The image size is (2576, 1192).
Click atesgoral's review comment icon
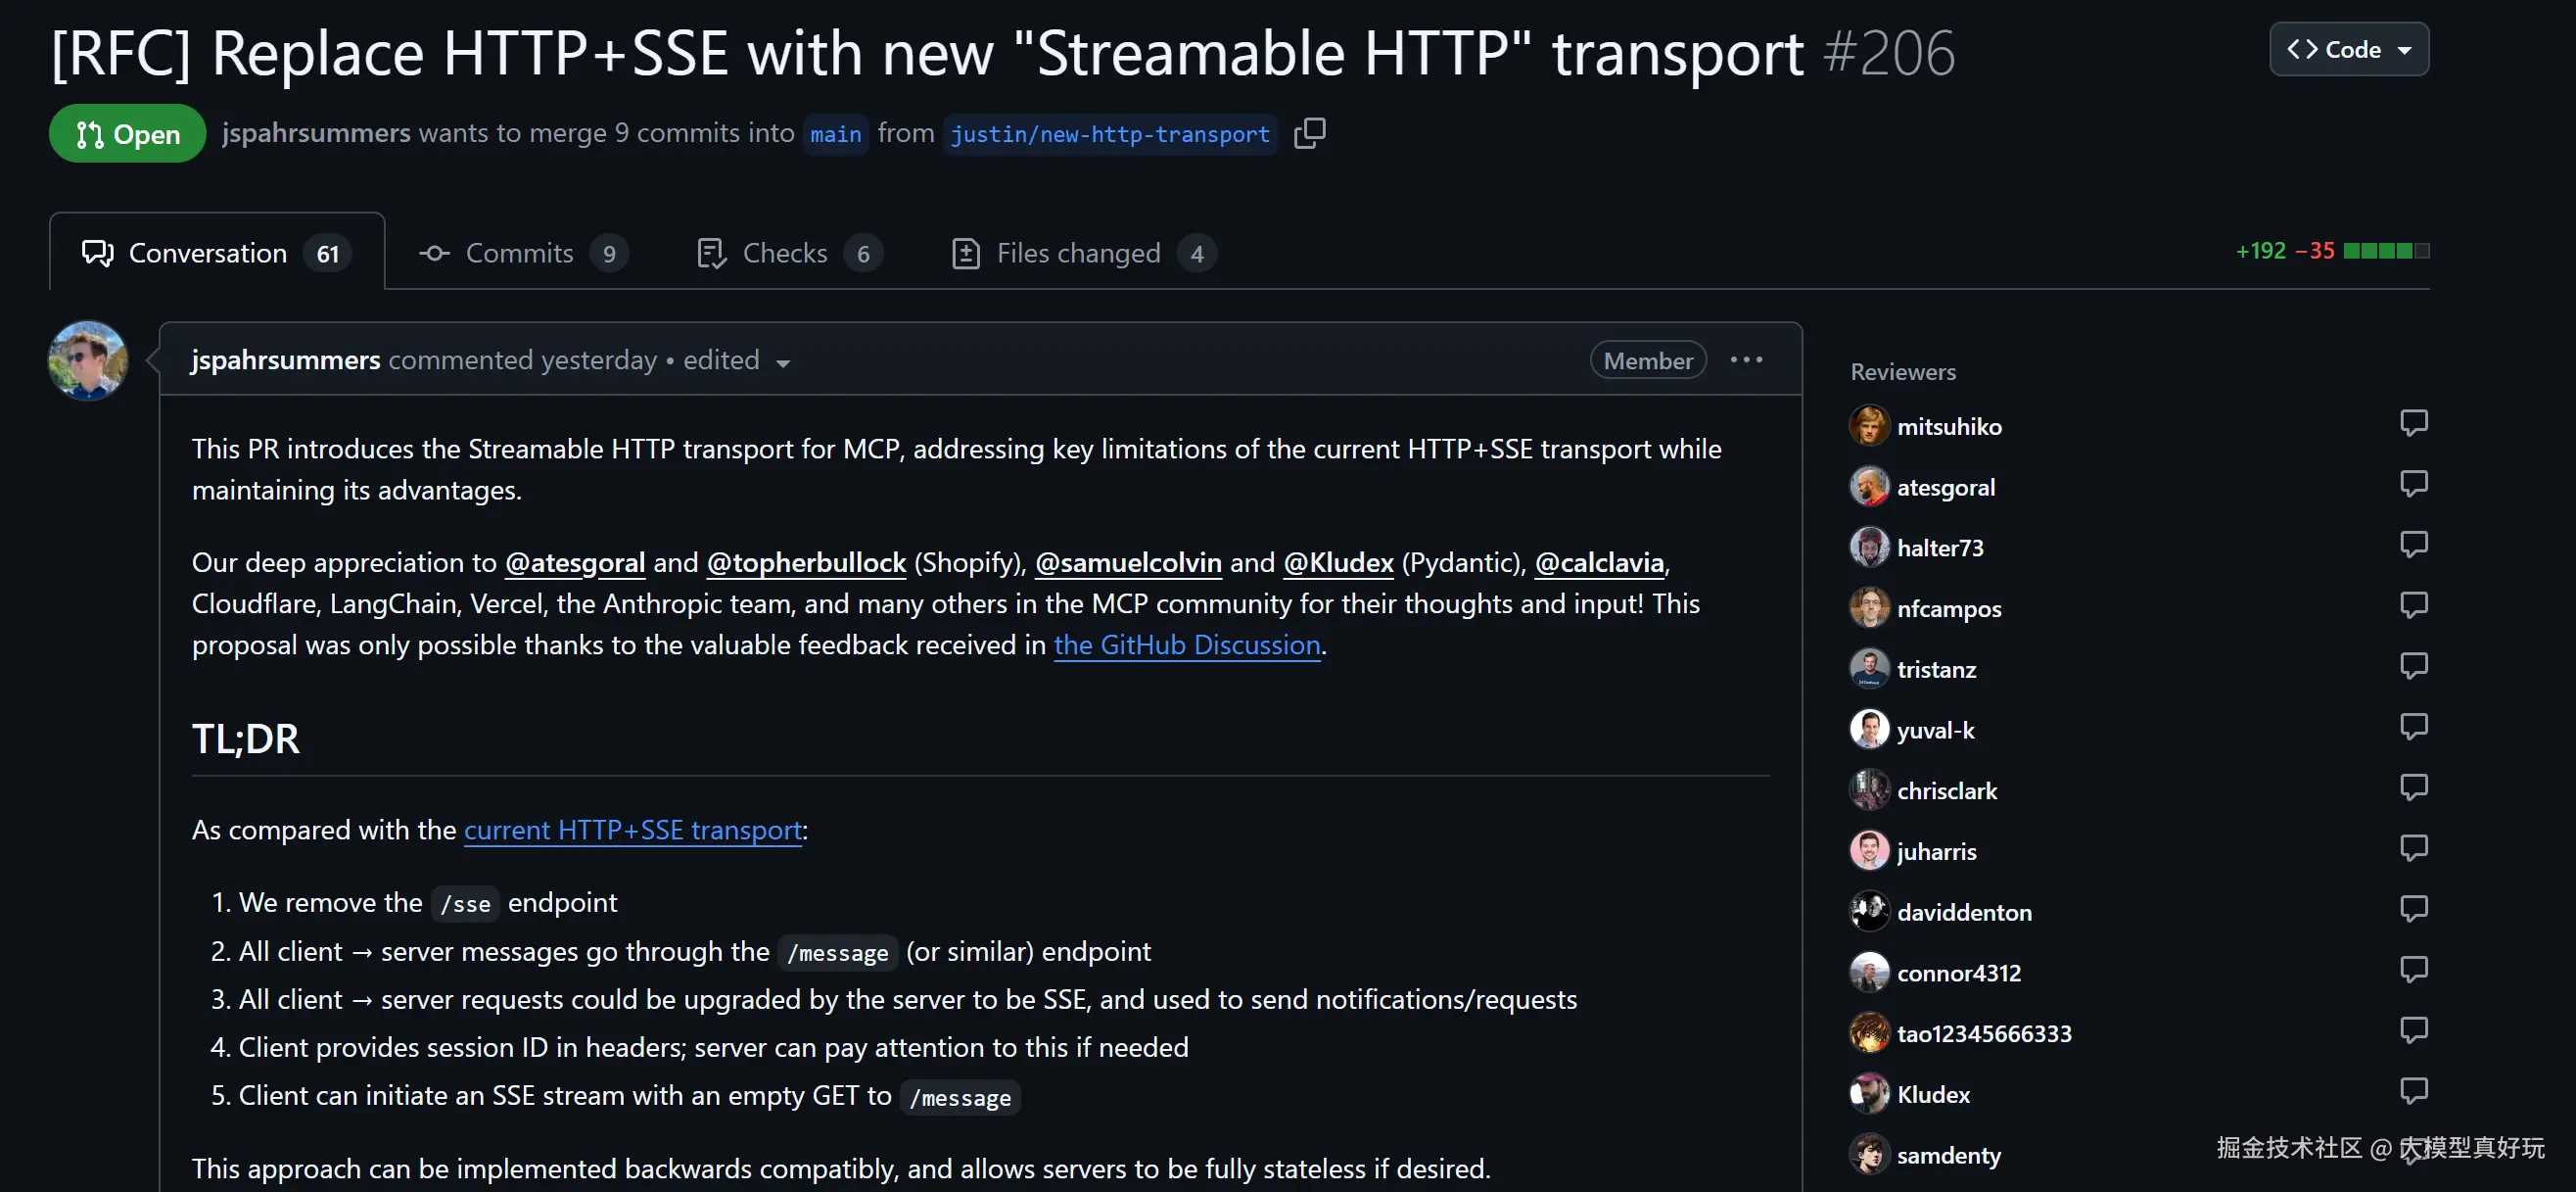(x=2413, y=484)
